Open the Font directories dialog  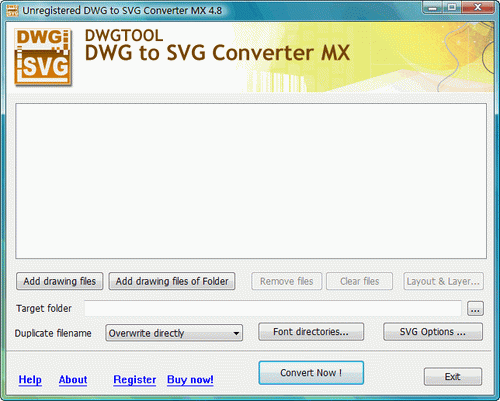click(x=311, y=332)
